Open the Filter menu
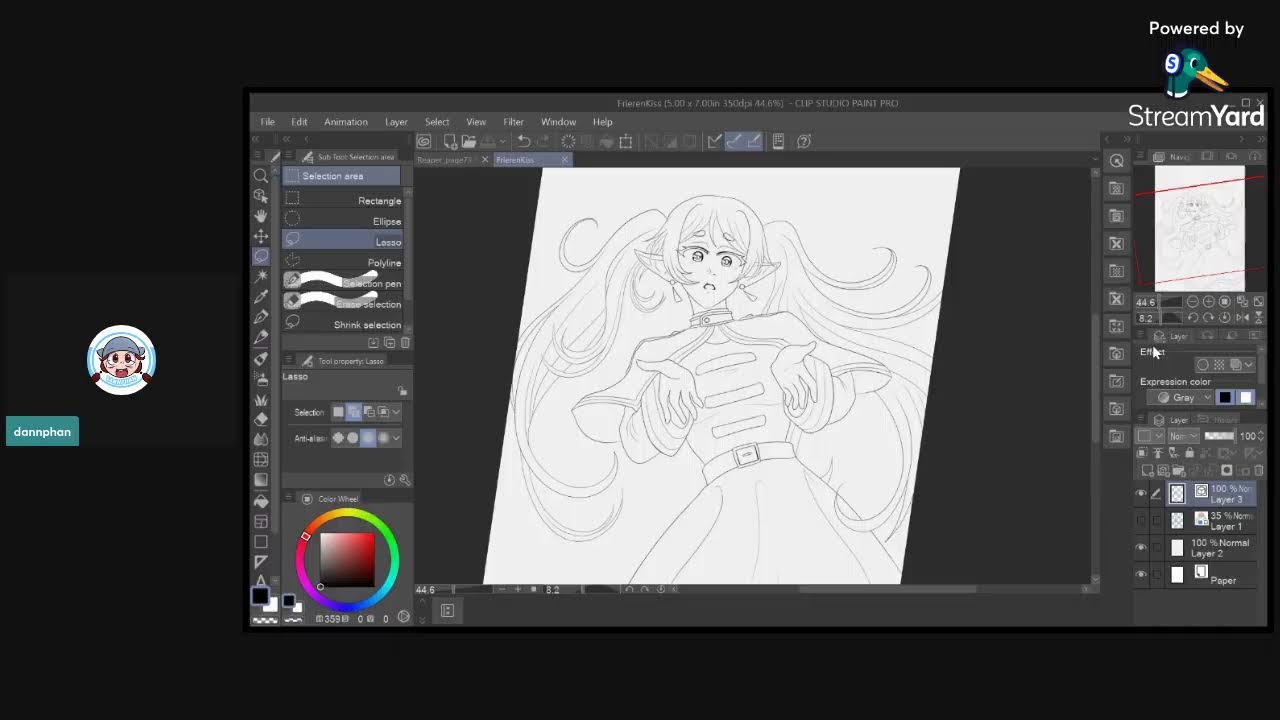 pos(513,122)
